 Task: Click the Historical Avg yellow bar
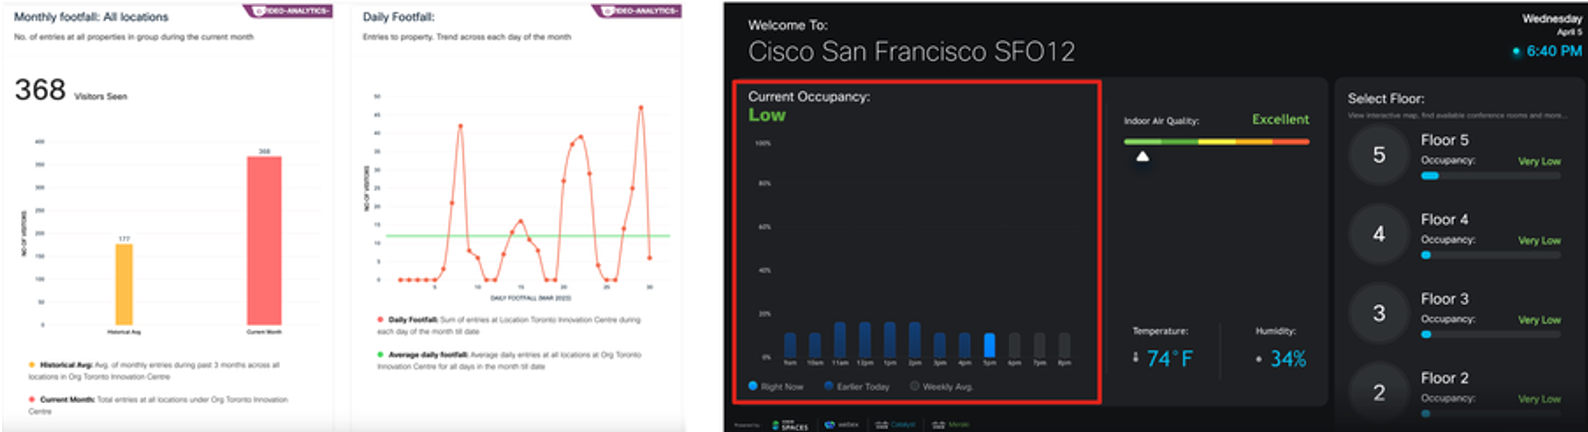124,283
